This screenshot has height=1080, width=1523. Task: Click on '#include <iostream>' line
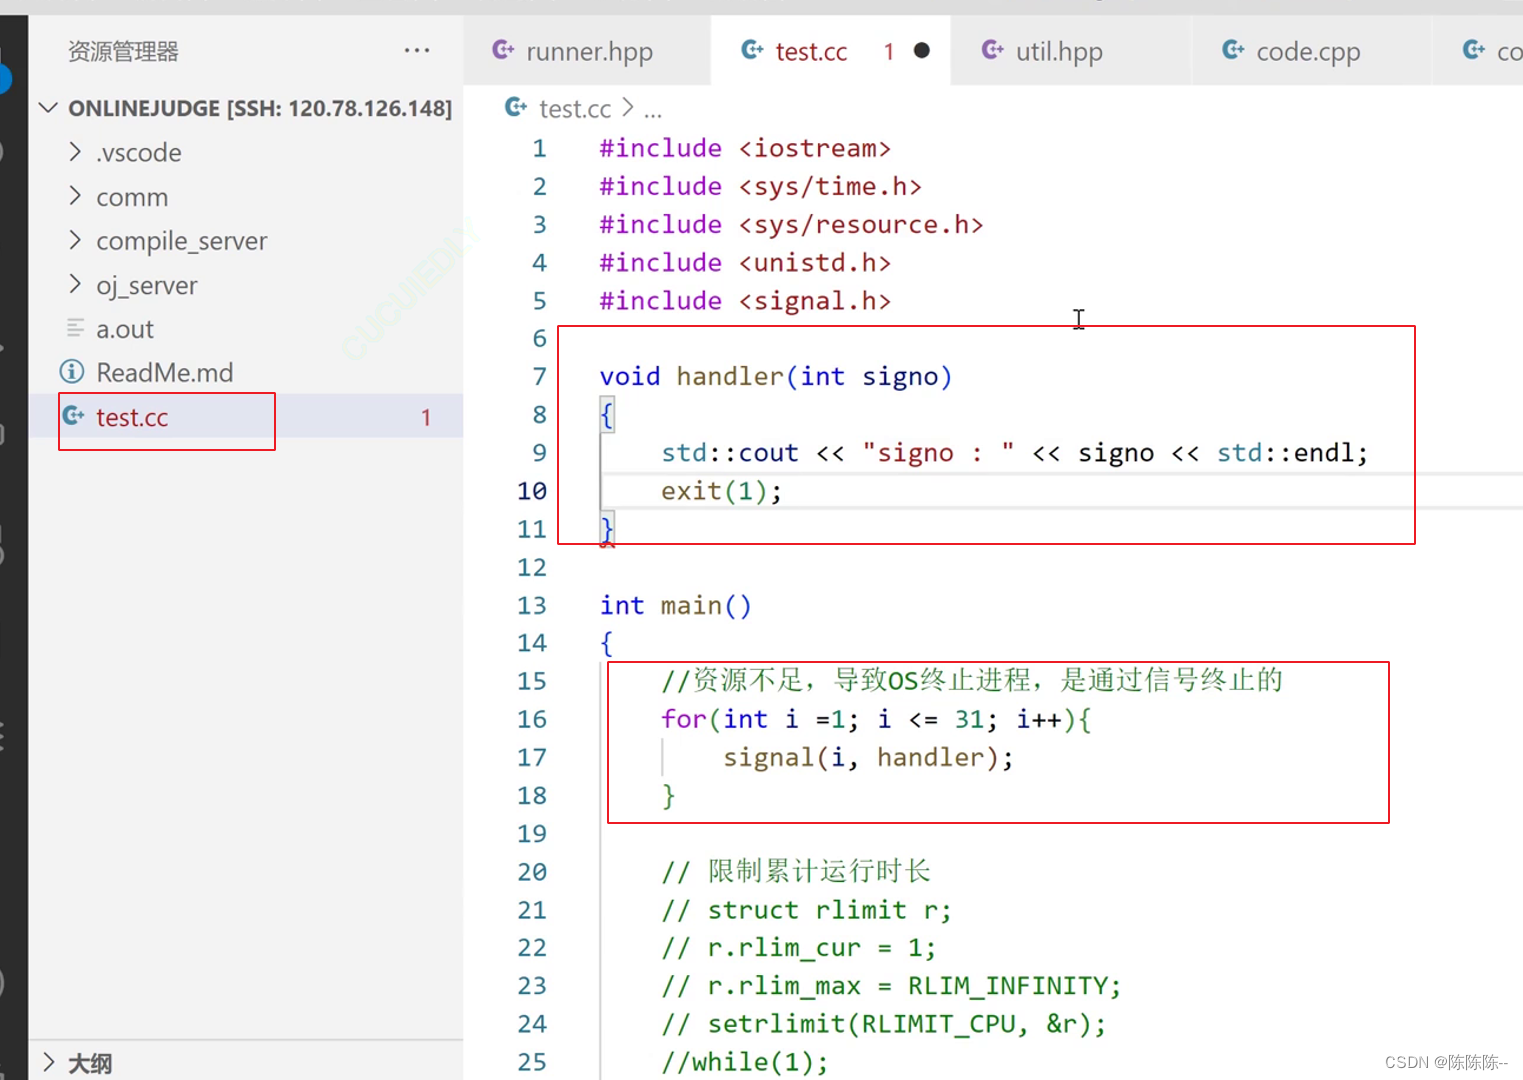(x=745, y=148)
